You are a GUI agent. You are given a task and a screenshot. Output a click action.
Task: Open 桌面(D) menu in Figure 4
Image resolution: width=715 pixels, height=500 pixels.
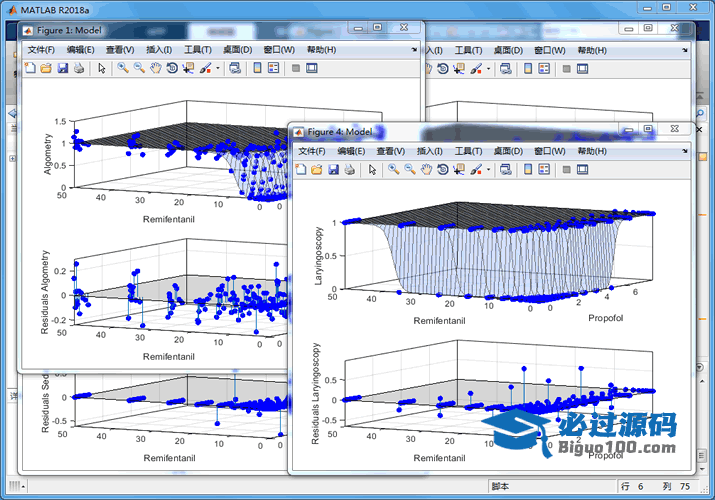pos(508,151)
